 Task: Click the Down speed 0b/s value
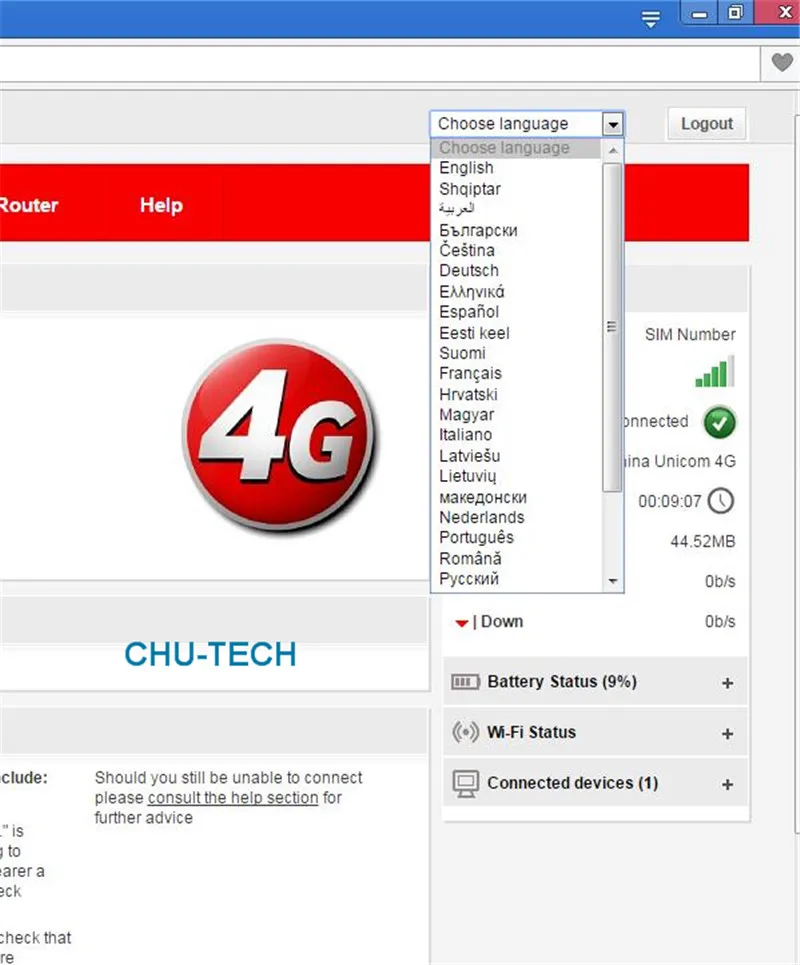pyautogui.click(x=720, y=622)
